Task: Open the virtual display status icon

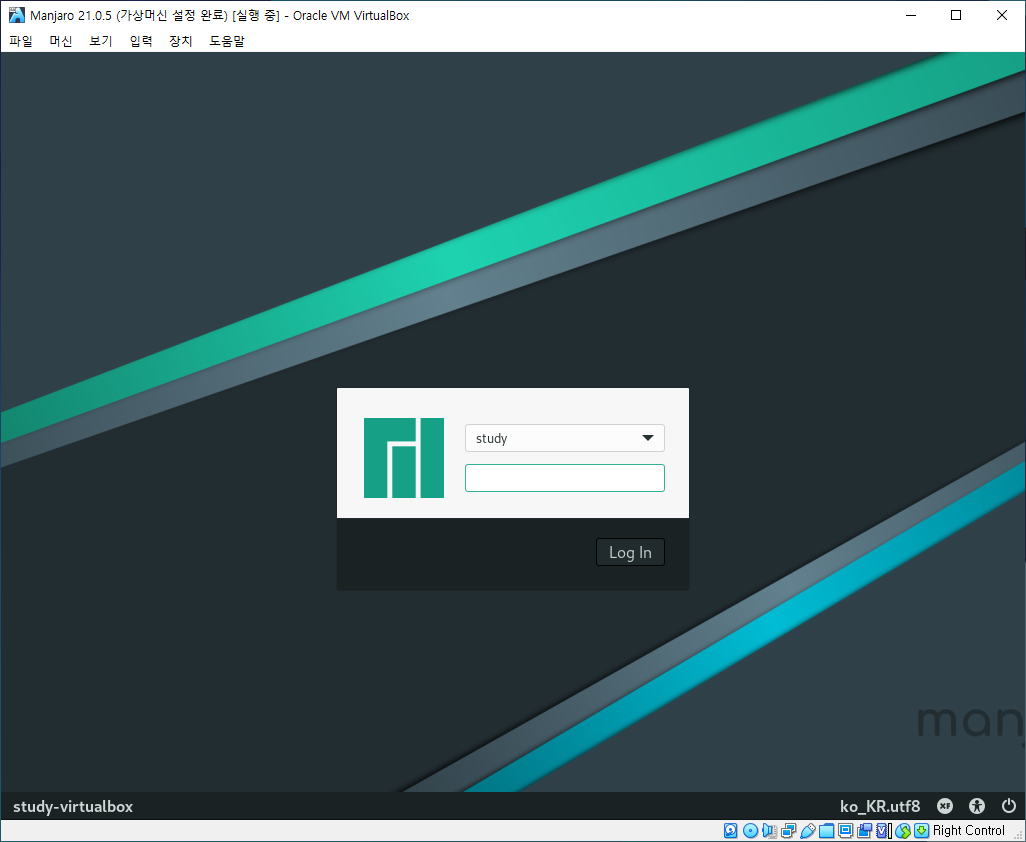Action: point(845,831)
